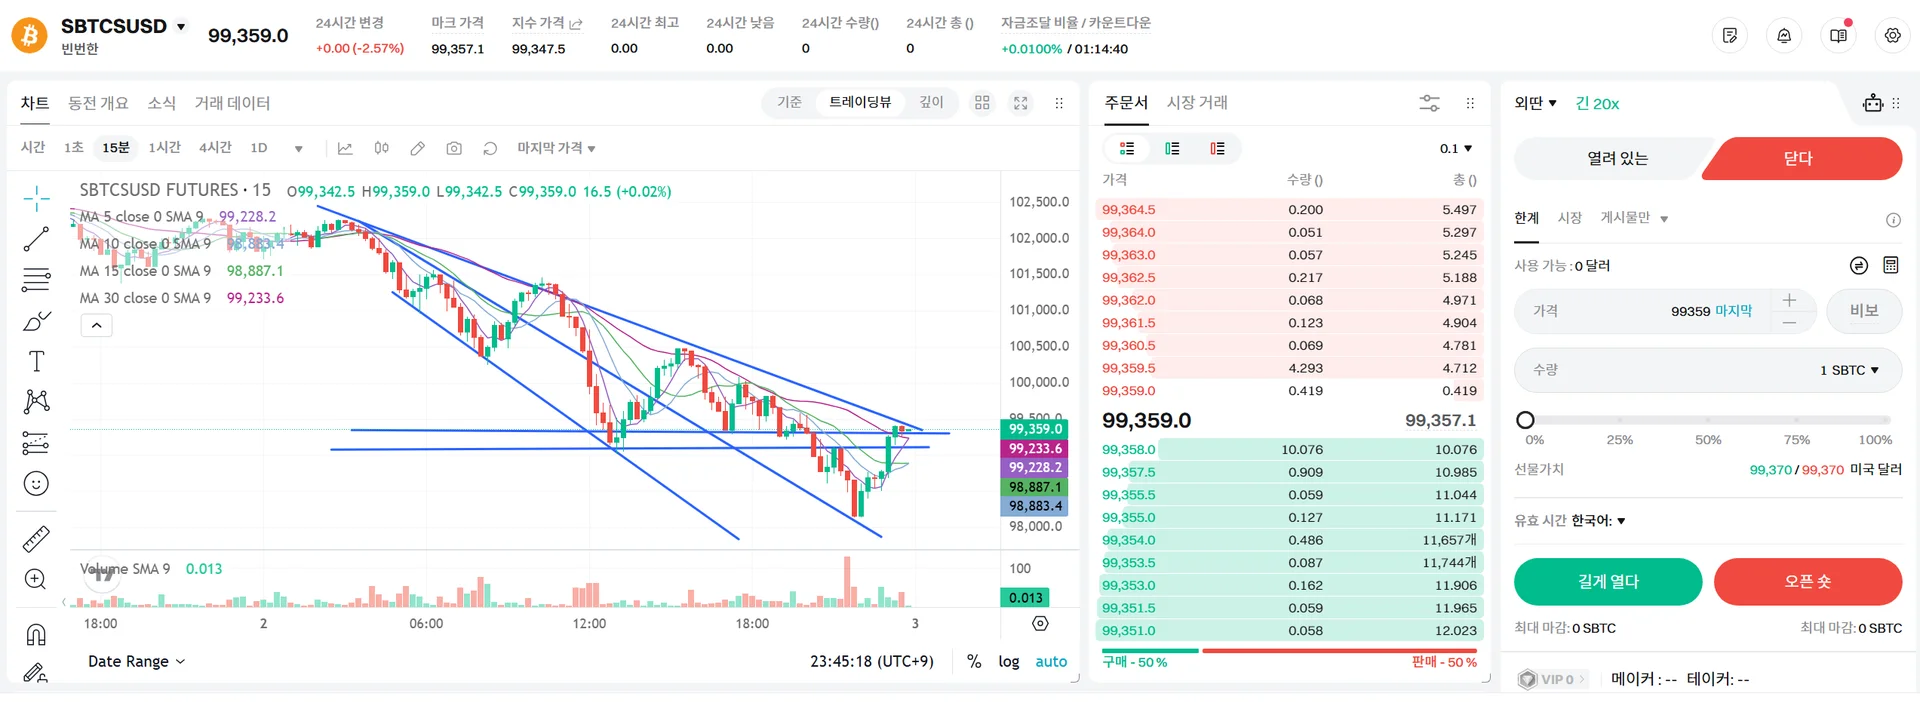1920x702 pixels.
Task: Open the SBTCSUSD symbol dropdown
Action: pos(181,26)
